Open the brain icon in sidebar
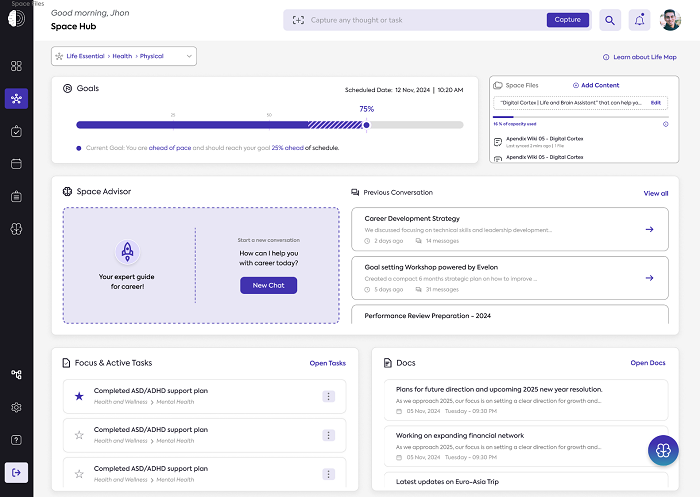The image size is (700, 497). (16, 229)
